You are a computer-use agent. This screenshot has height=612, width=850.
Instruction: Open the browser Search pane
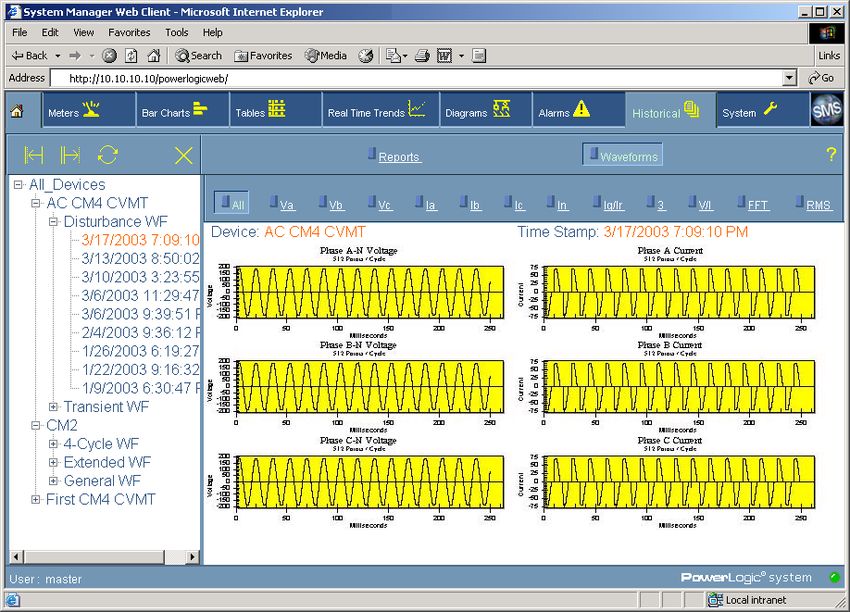coord(198,55)
